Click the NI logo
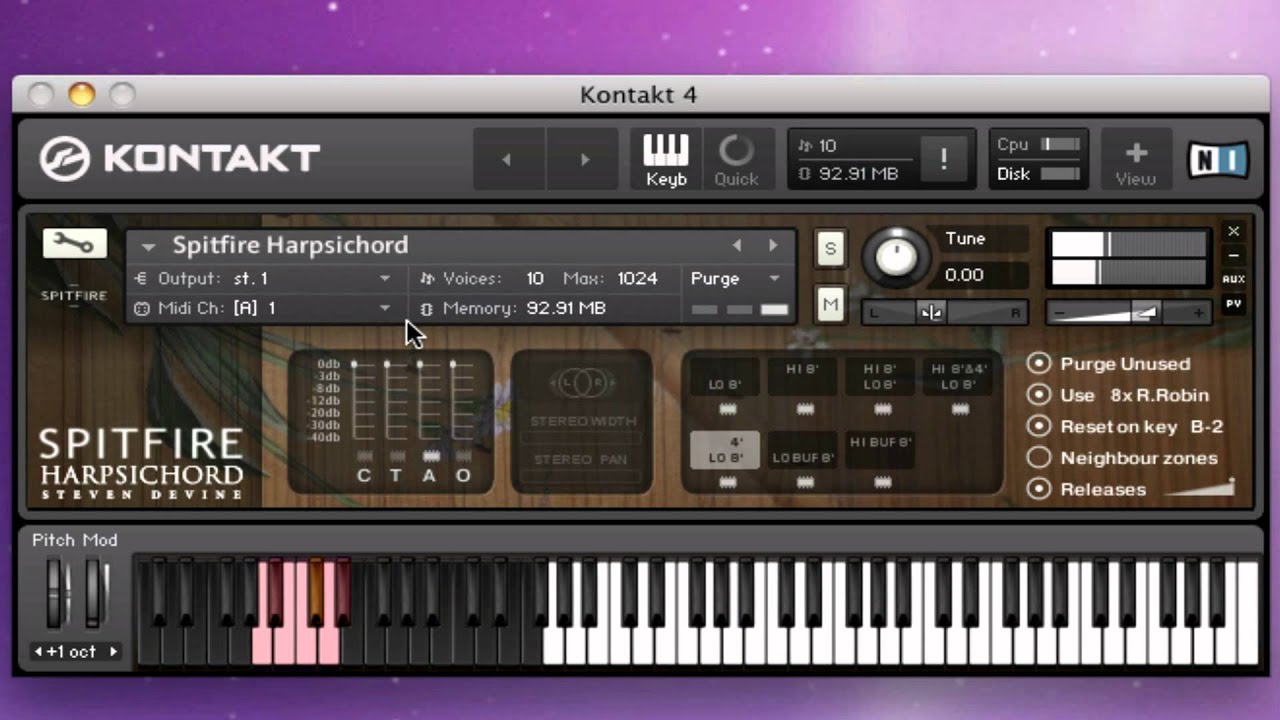The height and width of the screenshot is (720, 1280). 1218,159
